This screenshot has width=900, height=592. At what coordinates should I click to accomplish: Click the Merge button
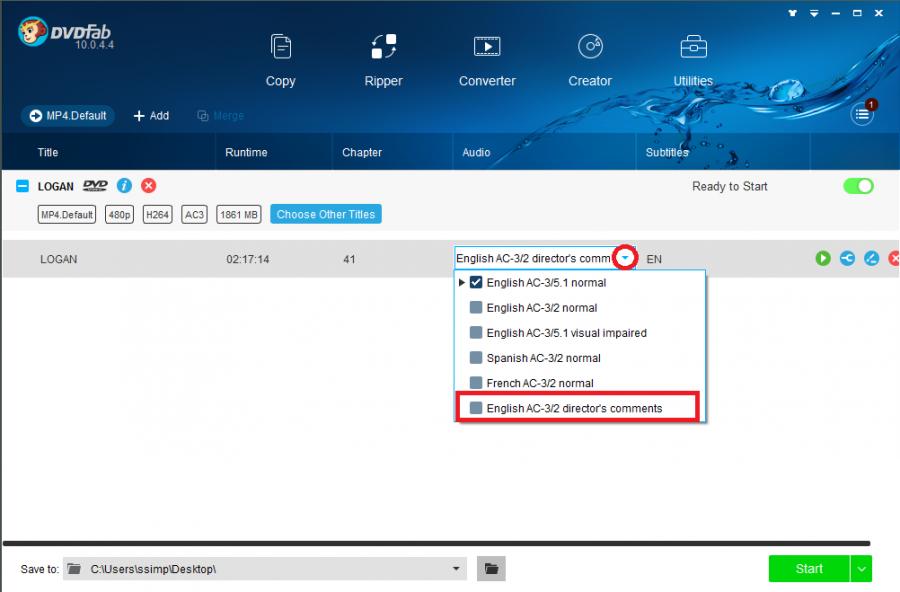point(221,115)
